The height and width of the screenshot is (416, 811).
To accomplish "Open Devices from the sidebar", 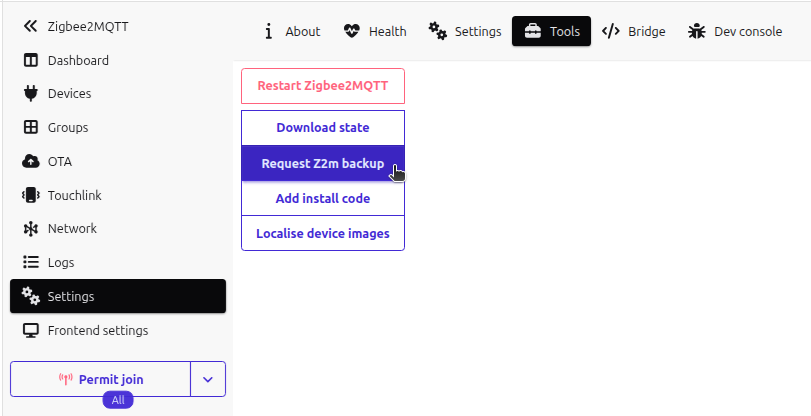I will [x=118, y=94].
